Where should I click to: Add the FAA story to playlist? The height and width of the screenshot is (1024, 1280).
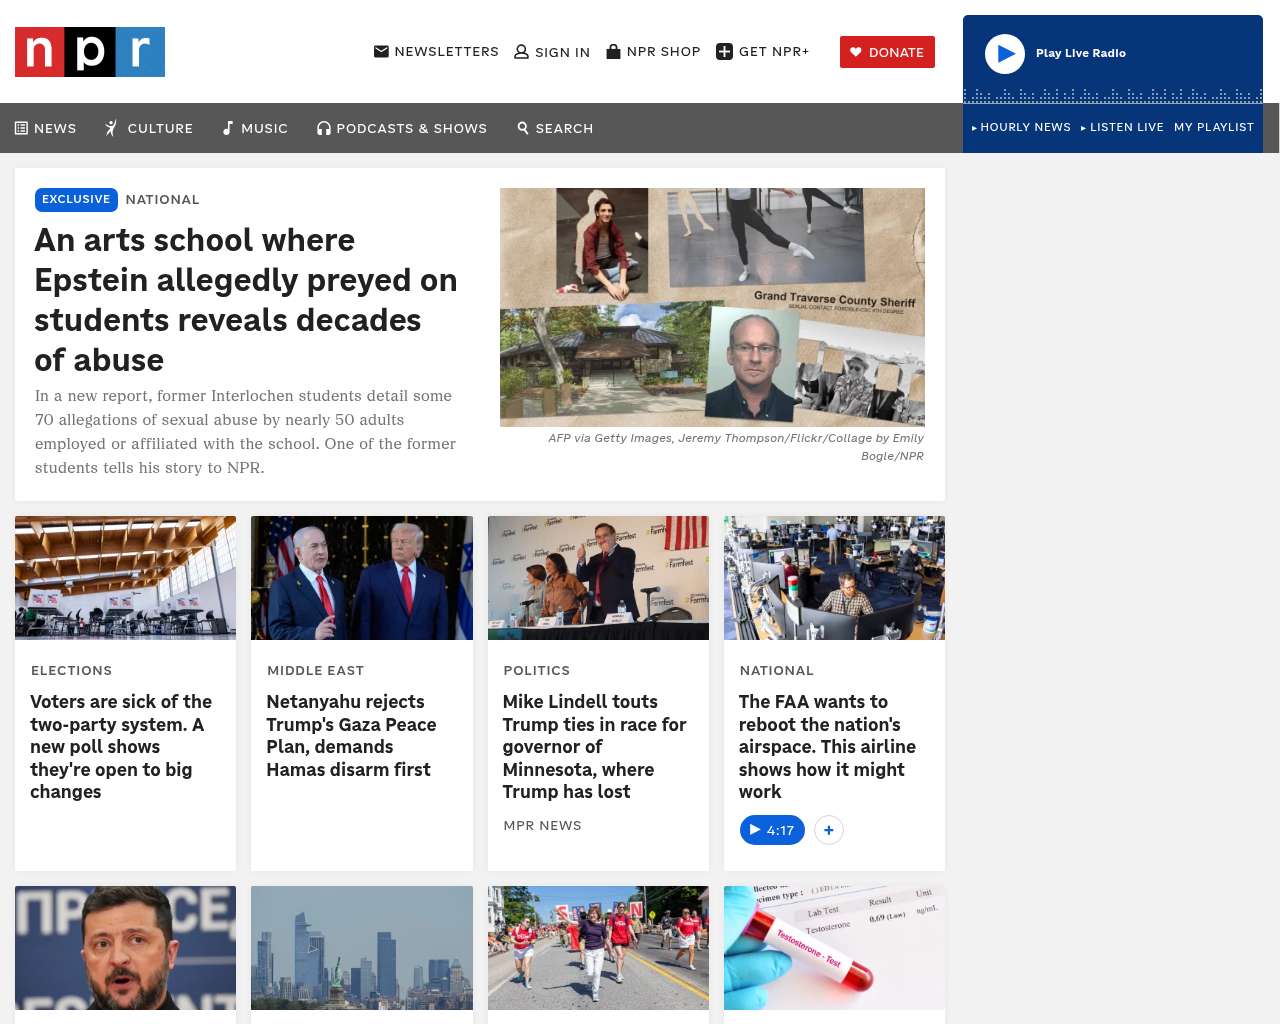(829, 830)
